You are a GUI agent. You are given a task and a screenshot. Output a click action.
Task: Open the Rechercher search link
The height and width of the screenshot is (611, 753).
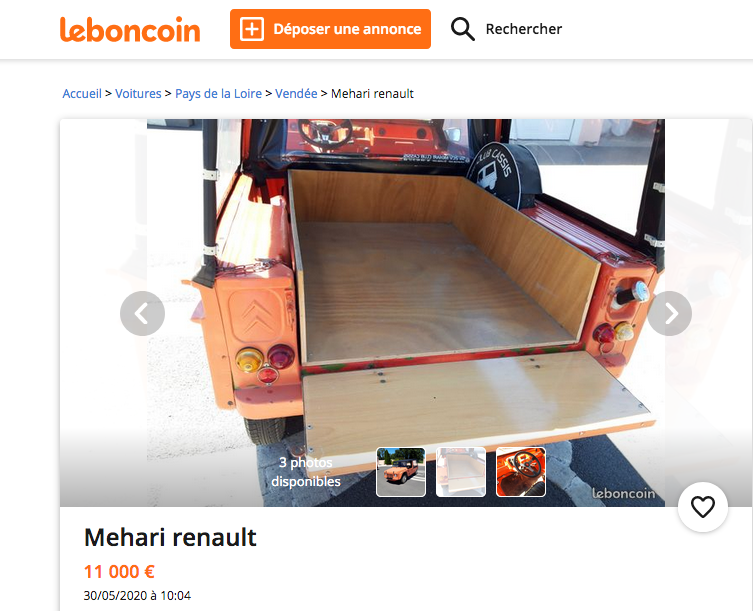pos(523,29)
